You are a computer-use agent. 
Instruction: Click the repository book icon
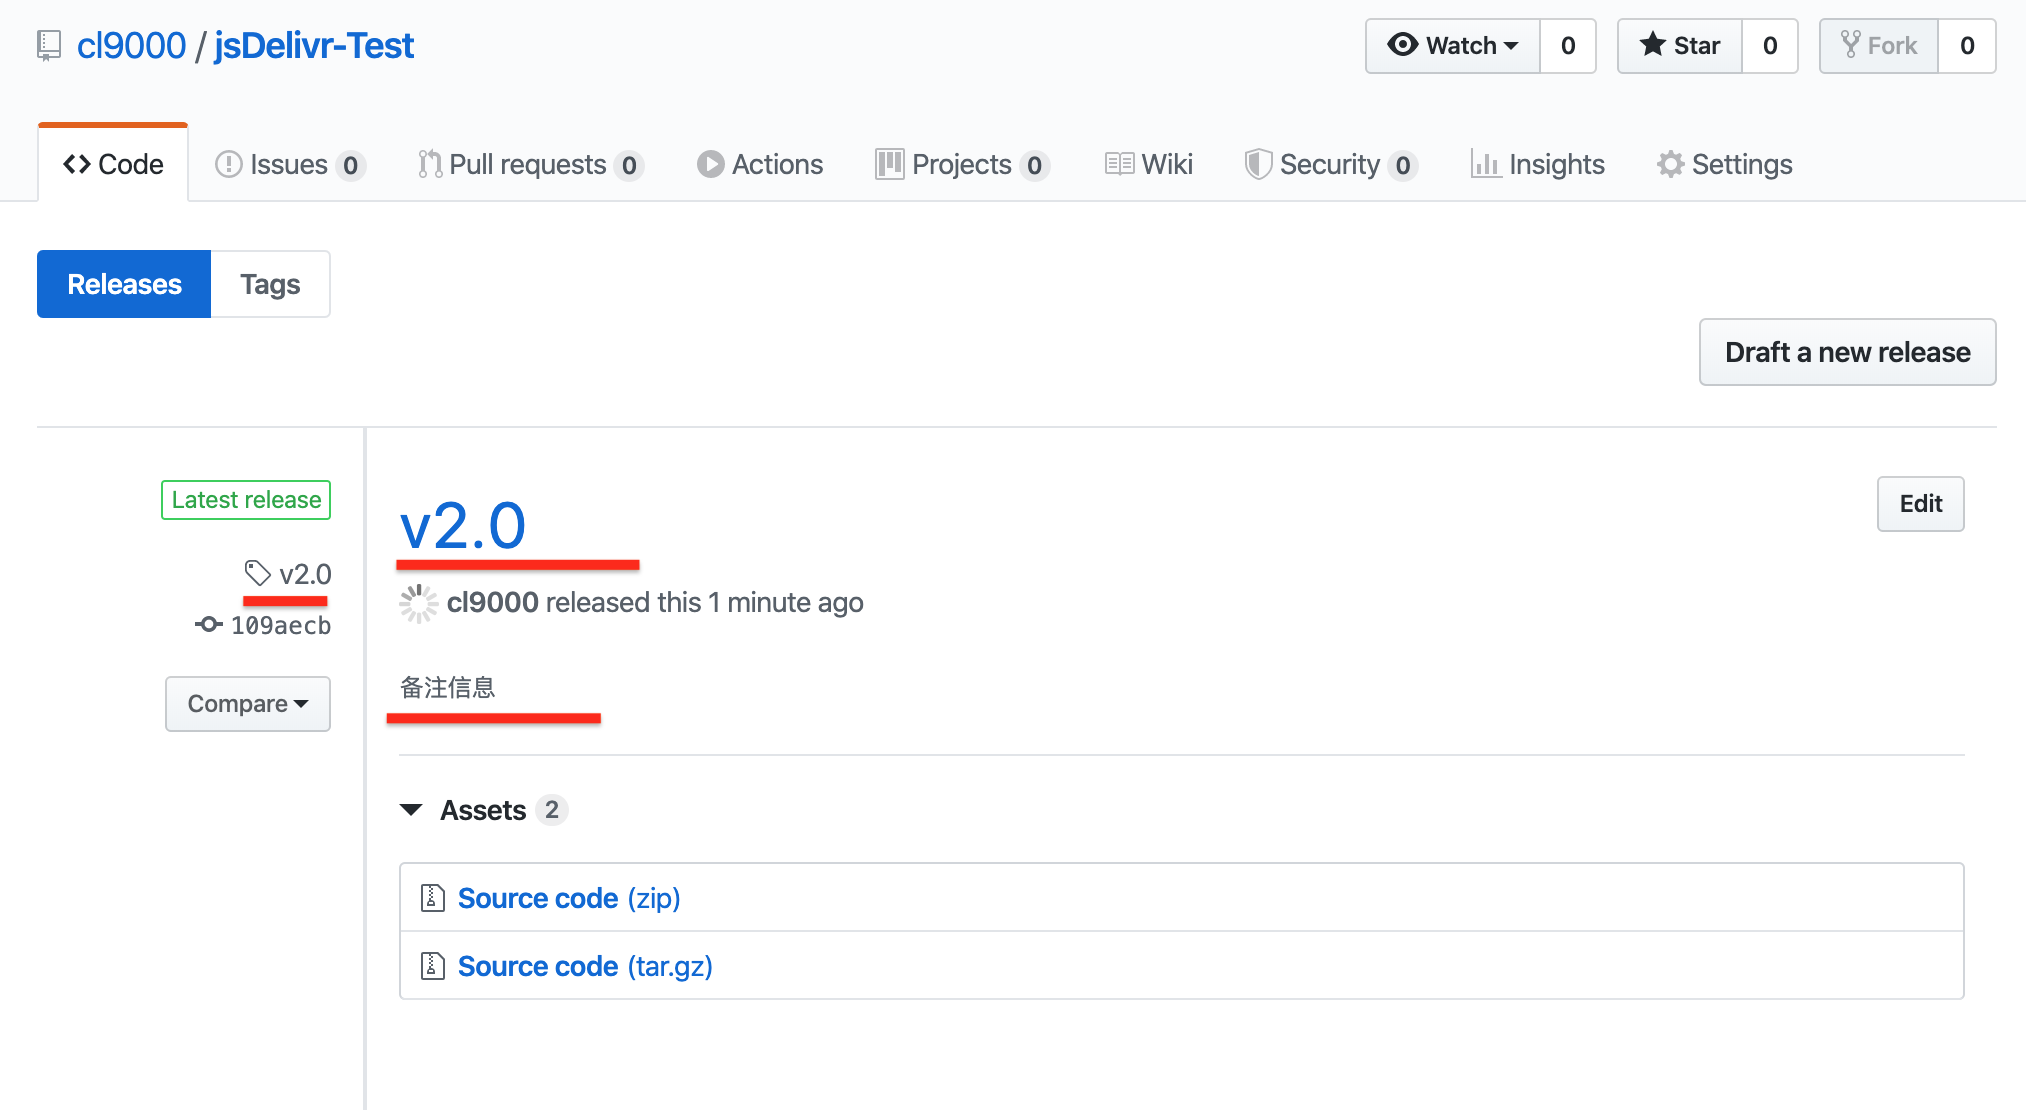tap(49, 46)
